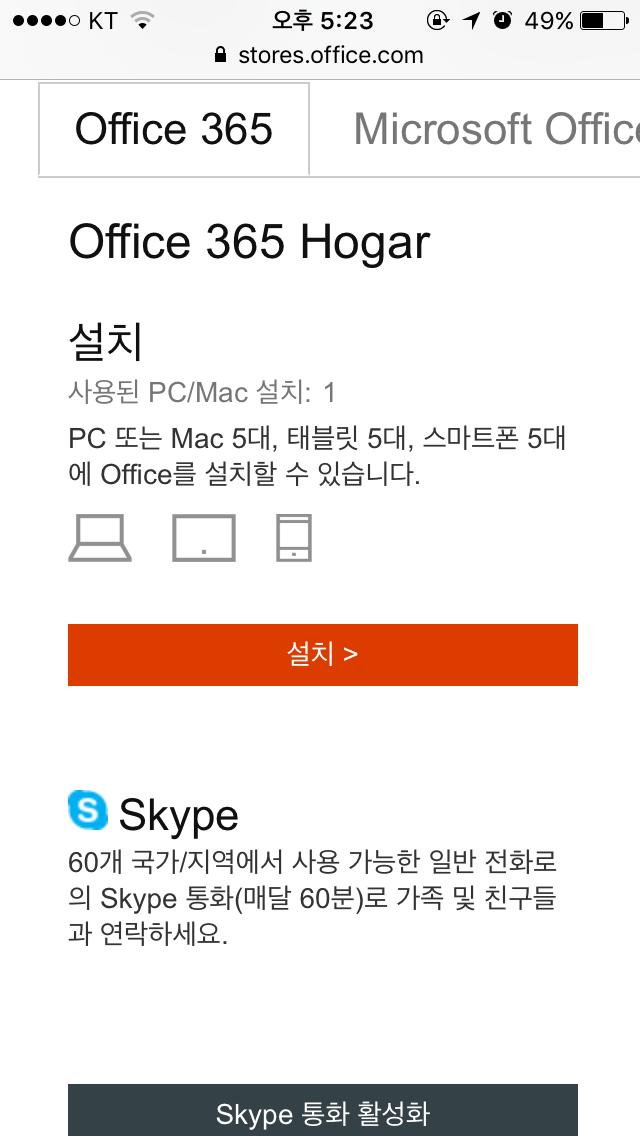Click the laptop device icon
The width and height of the screenshot is (640, 1136).
(x=99, y=538)
